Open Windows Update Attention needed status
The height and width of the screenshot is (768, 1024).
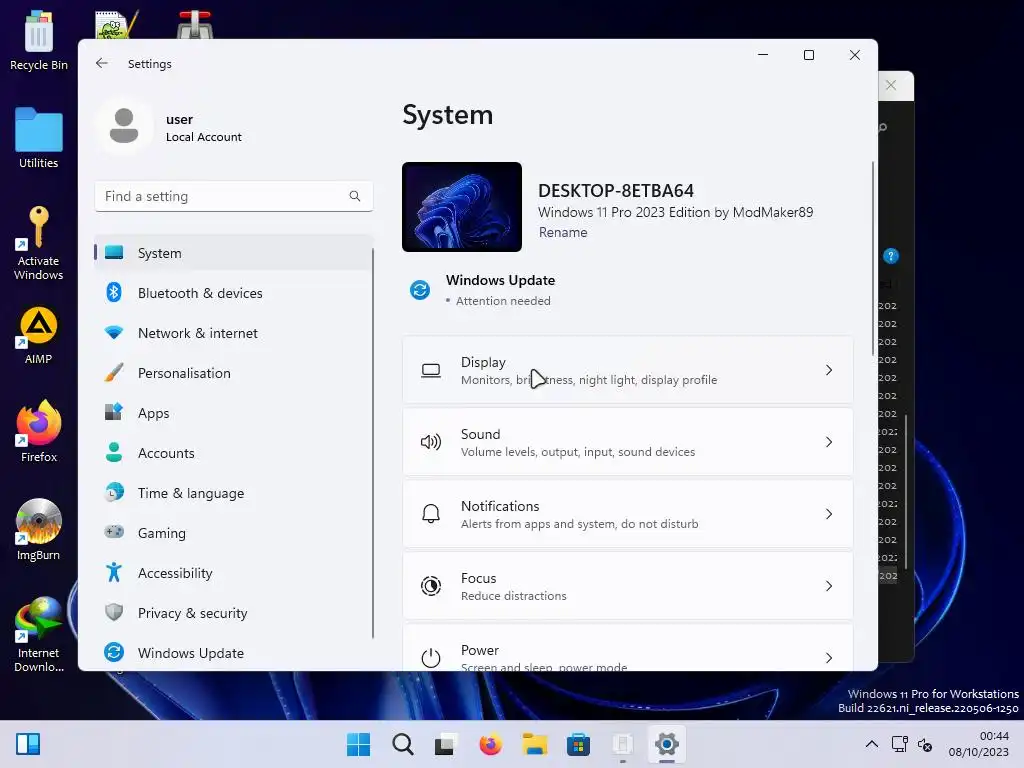483,290
